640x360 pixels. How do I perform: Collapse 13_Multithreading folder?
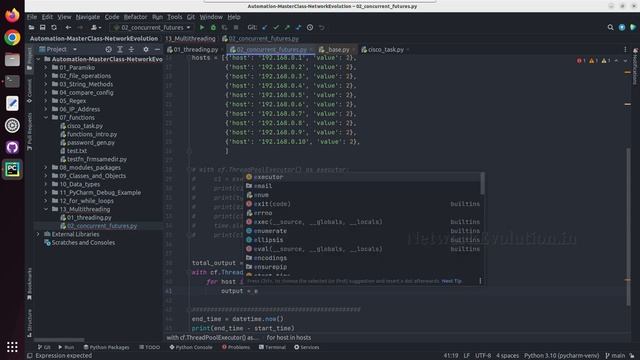click(46, 209)
